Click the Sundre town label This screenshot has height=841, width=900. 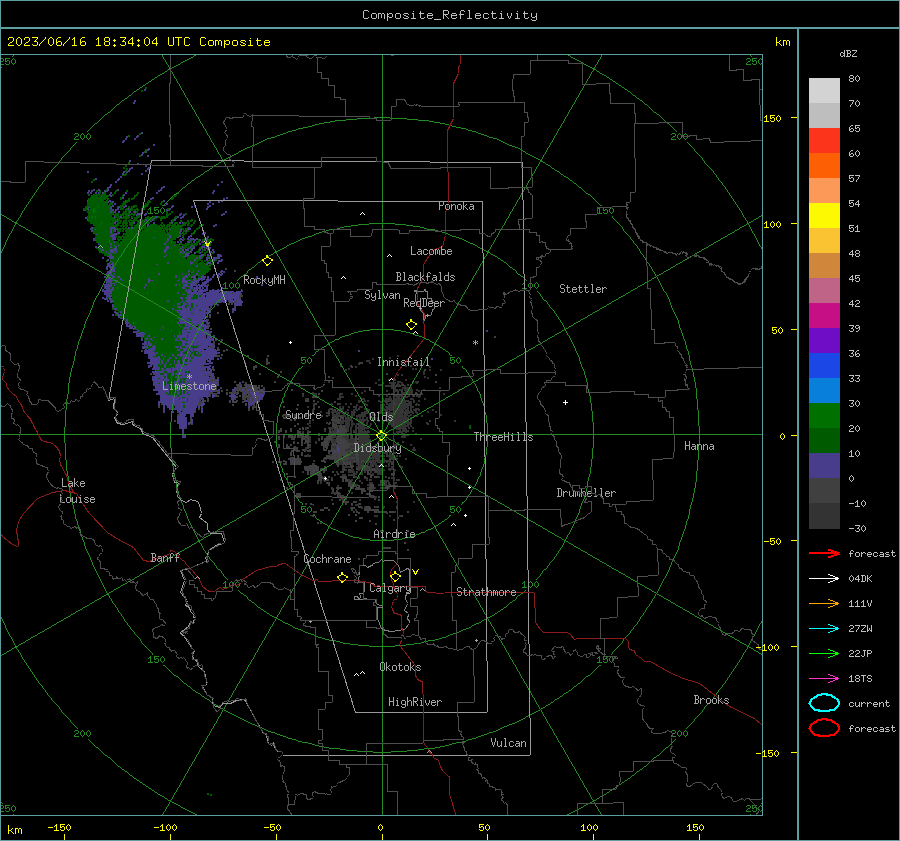(303, 415)
